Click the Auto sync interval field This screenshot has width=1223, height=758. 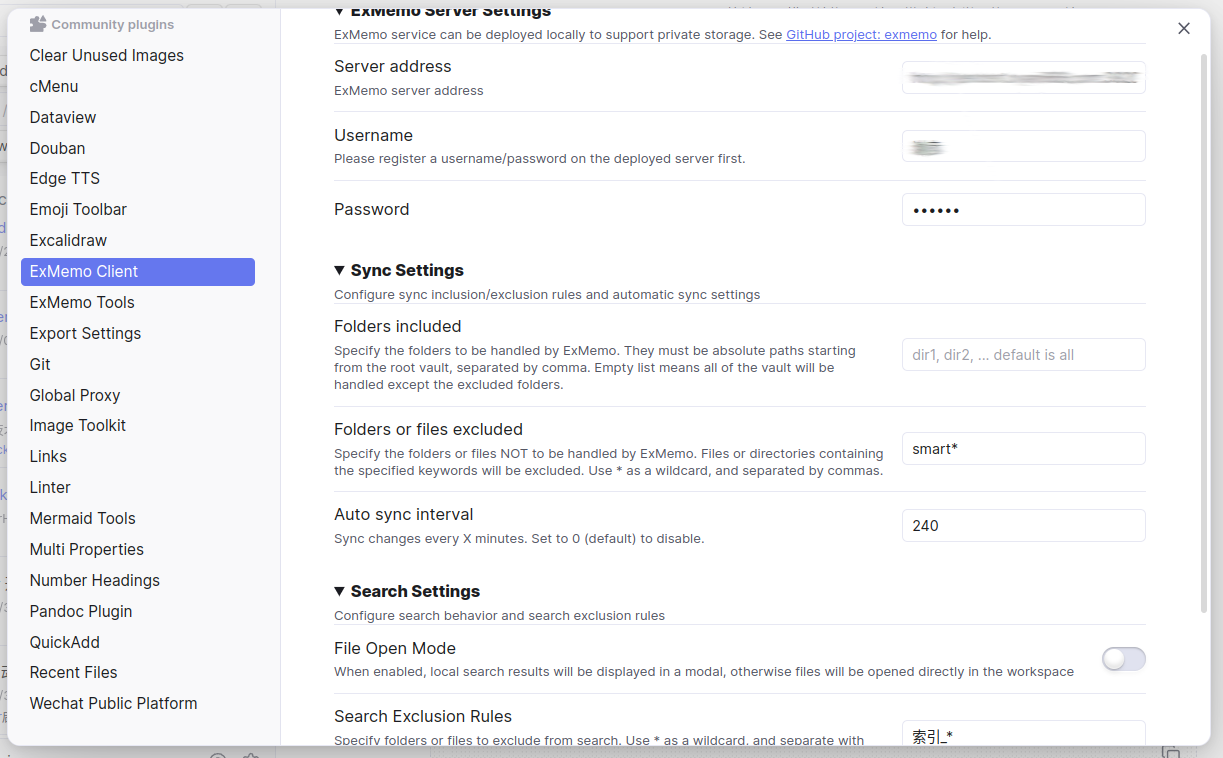tap(1024, 525)
